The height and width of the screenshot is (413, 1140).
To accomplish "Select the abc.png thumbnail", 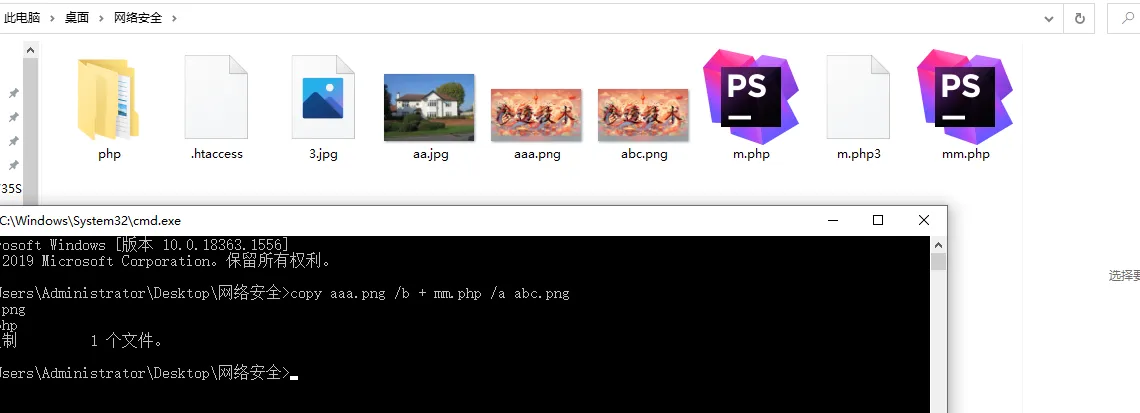I will [643, 115].
